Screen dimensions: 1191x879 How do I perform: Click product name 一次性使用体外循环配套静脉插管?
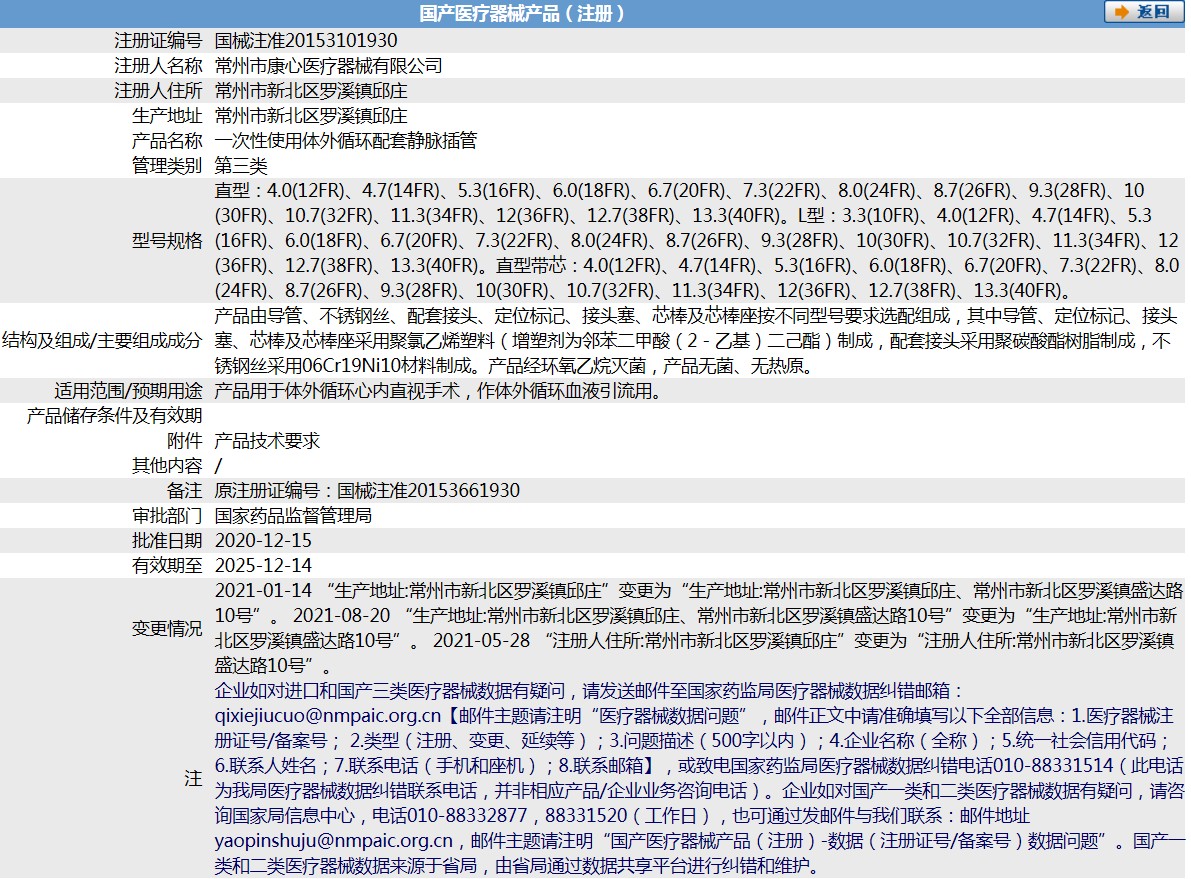click(346, 141)
